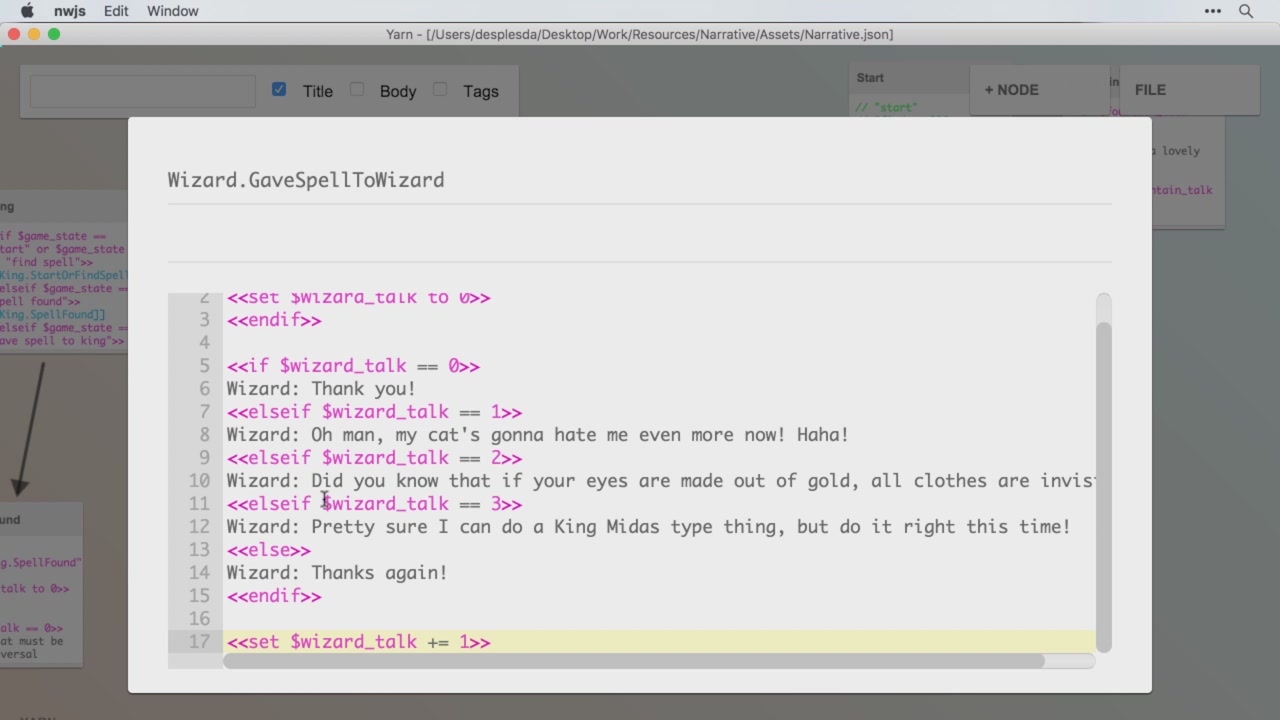Click line number 4 in gutter
The image size is (1280, 720).
tap(204, 343)
